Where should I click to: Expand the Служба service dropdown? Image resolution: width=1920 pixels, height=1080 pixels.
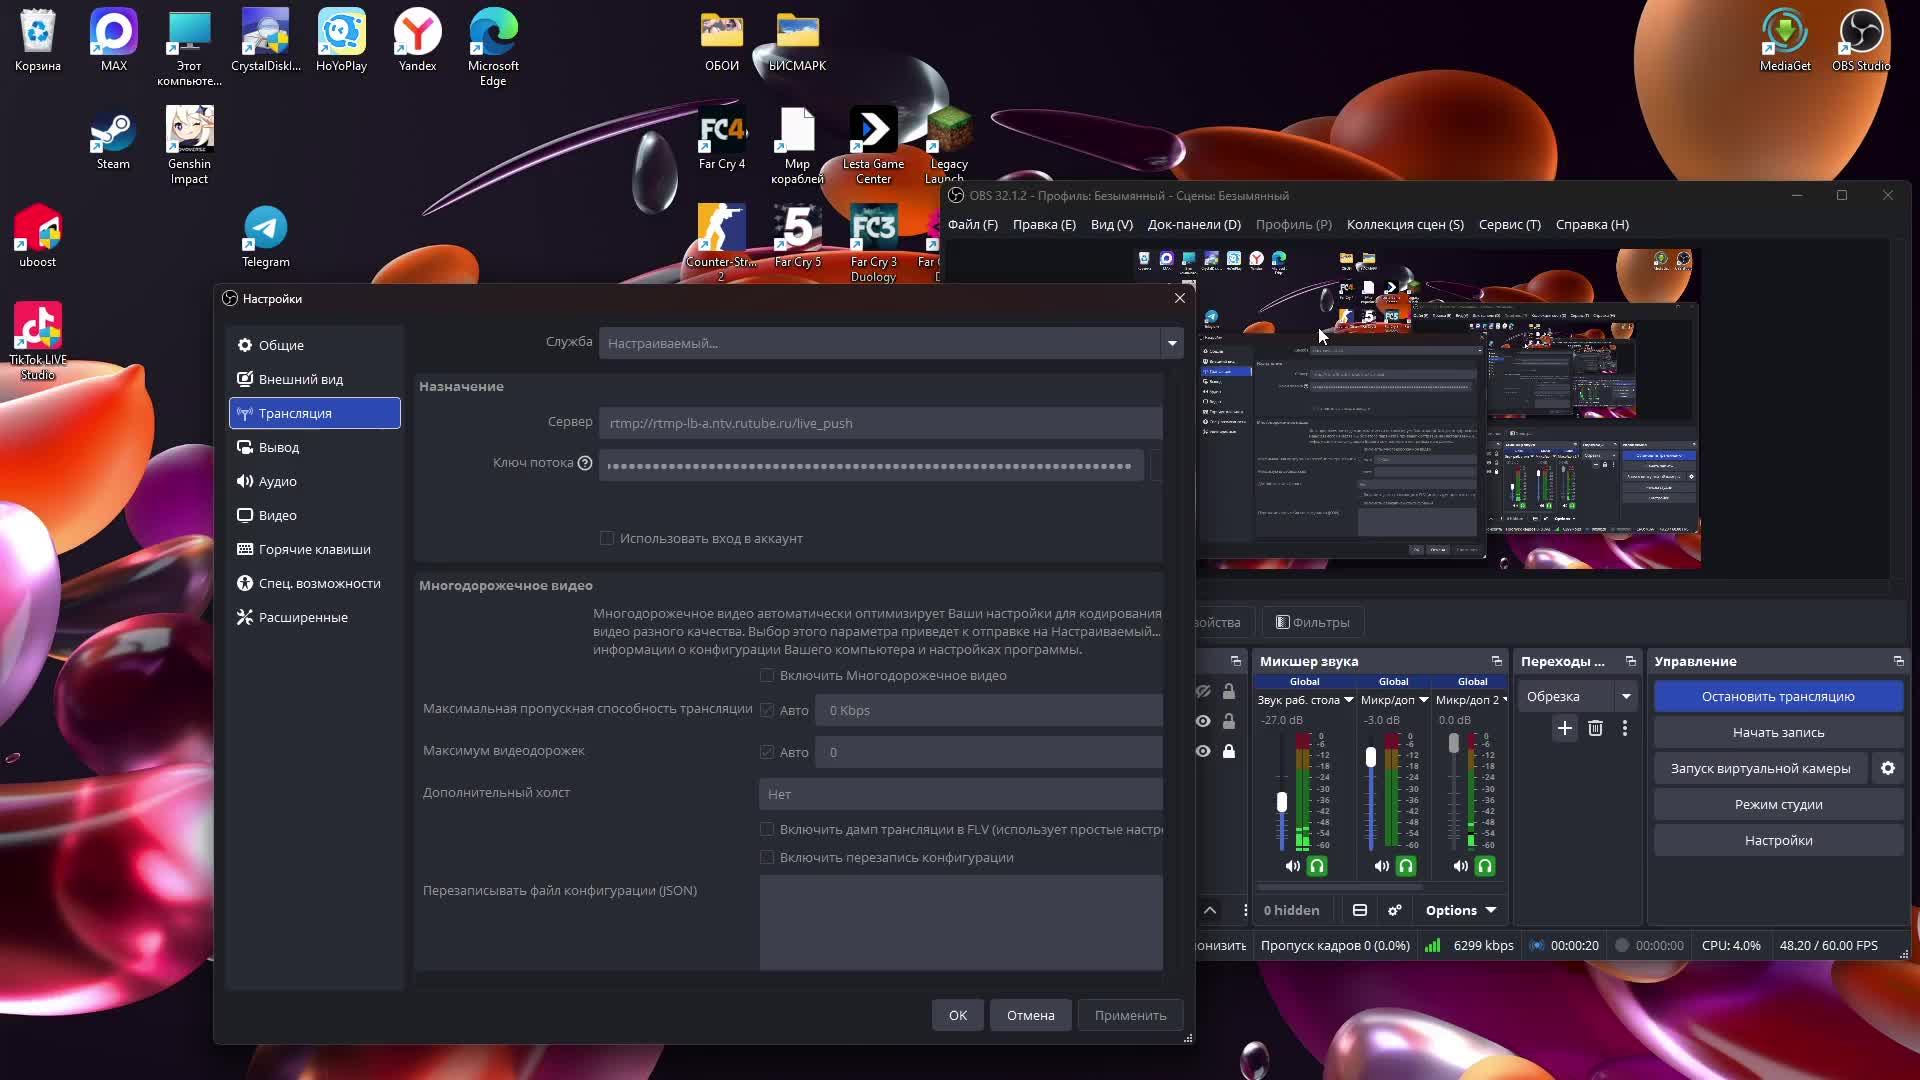click(1172, 343)
